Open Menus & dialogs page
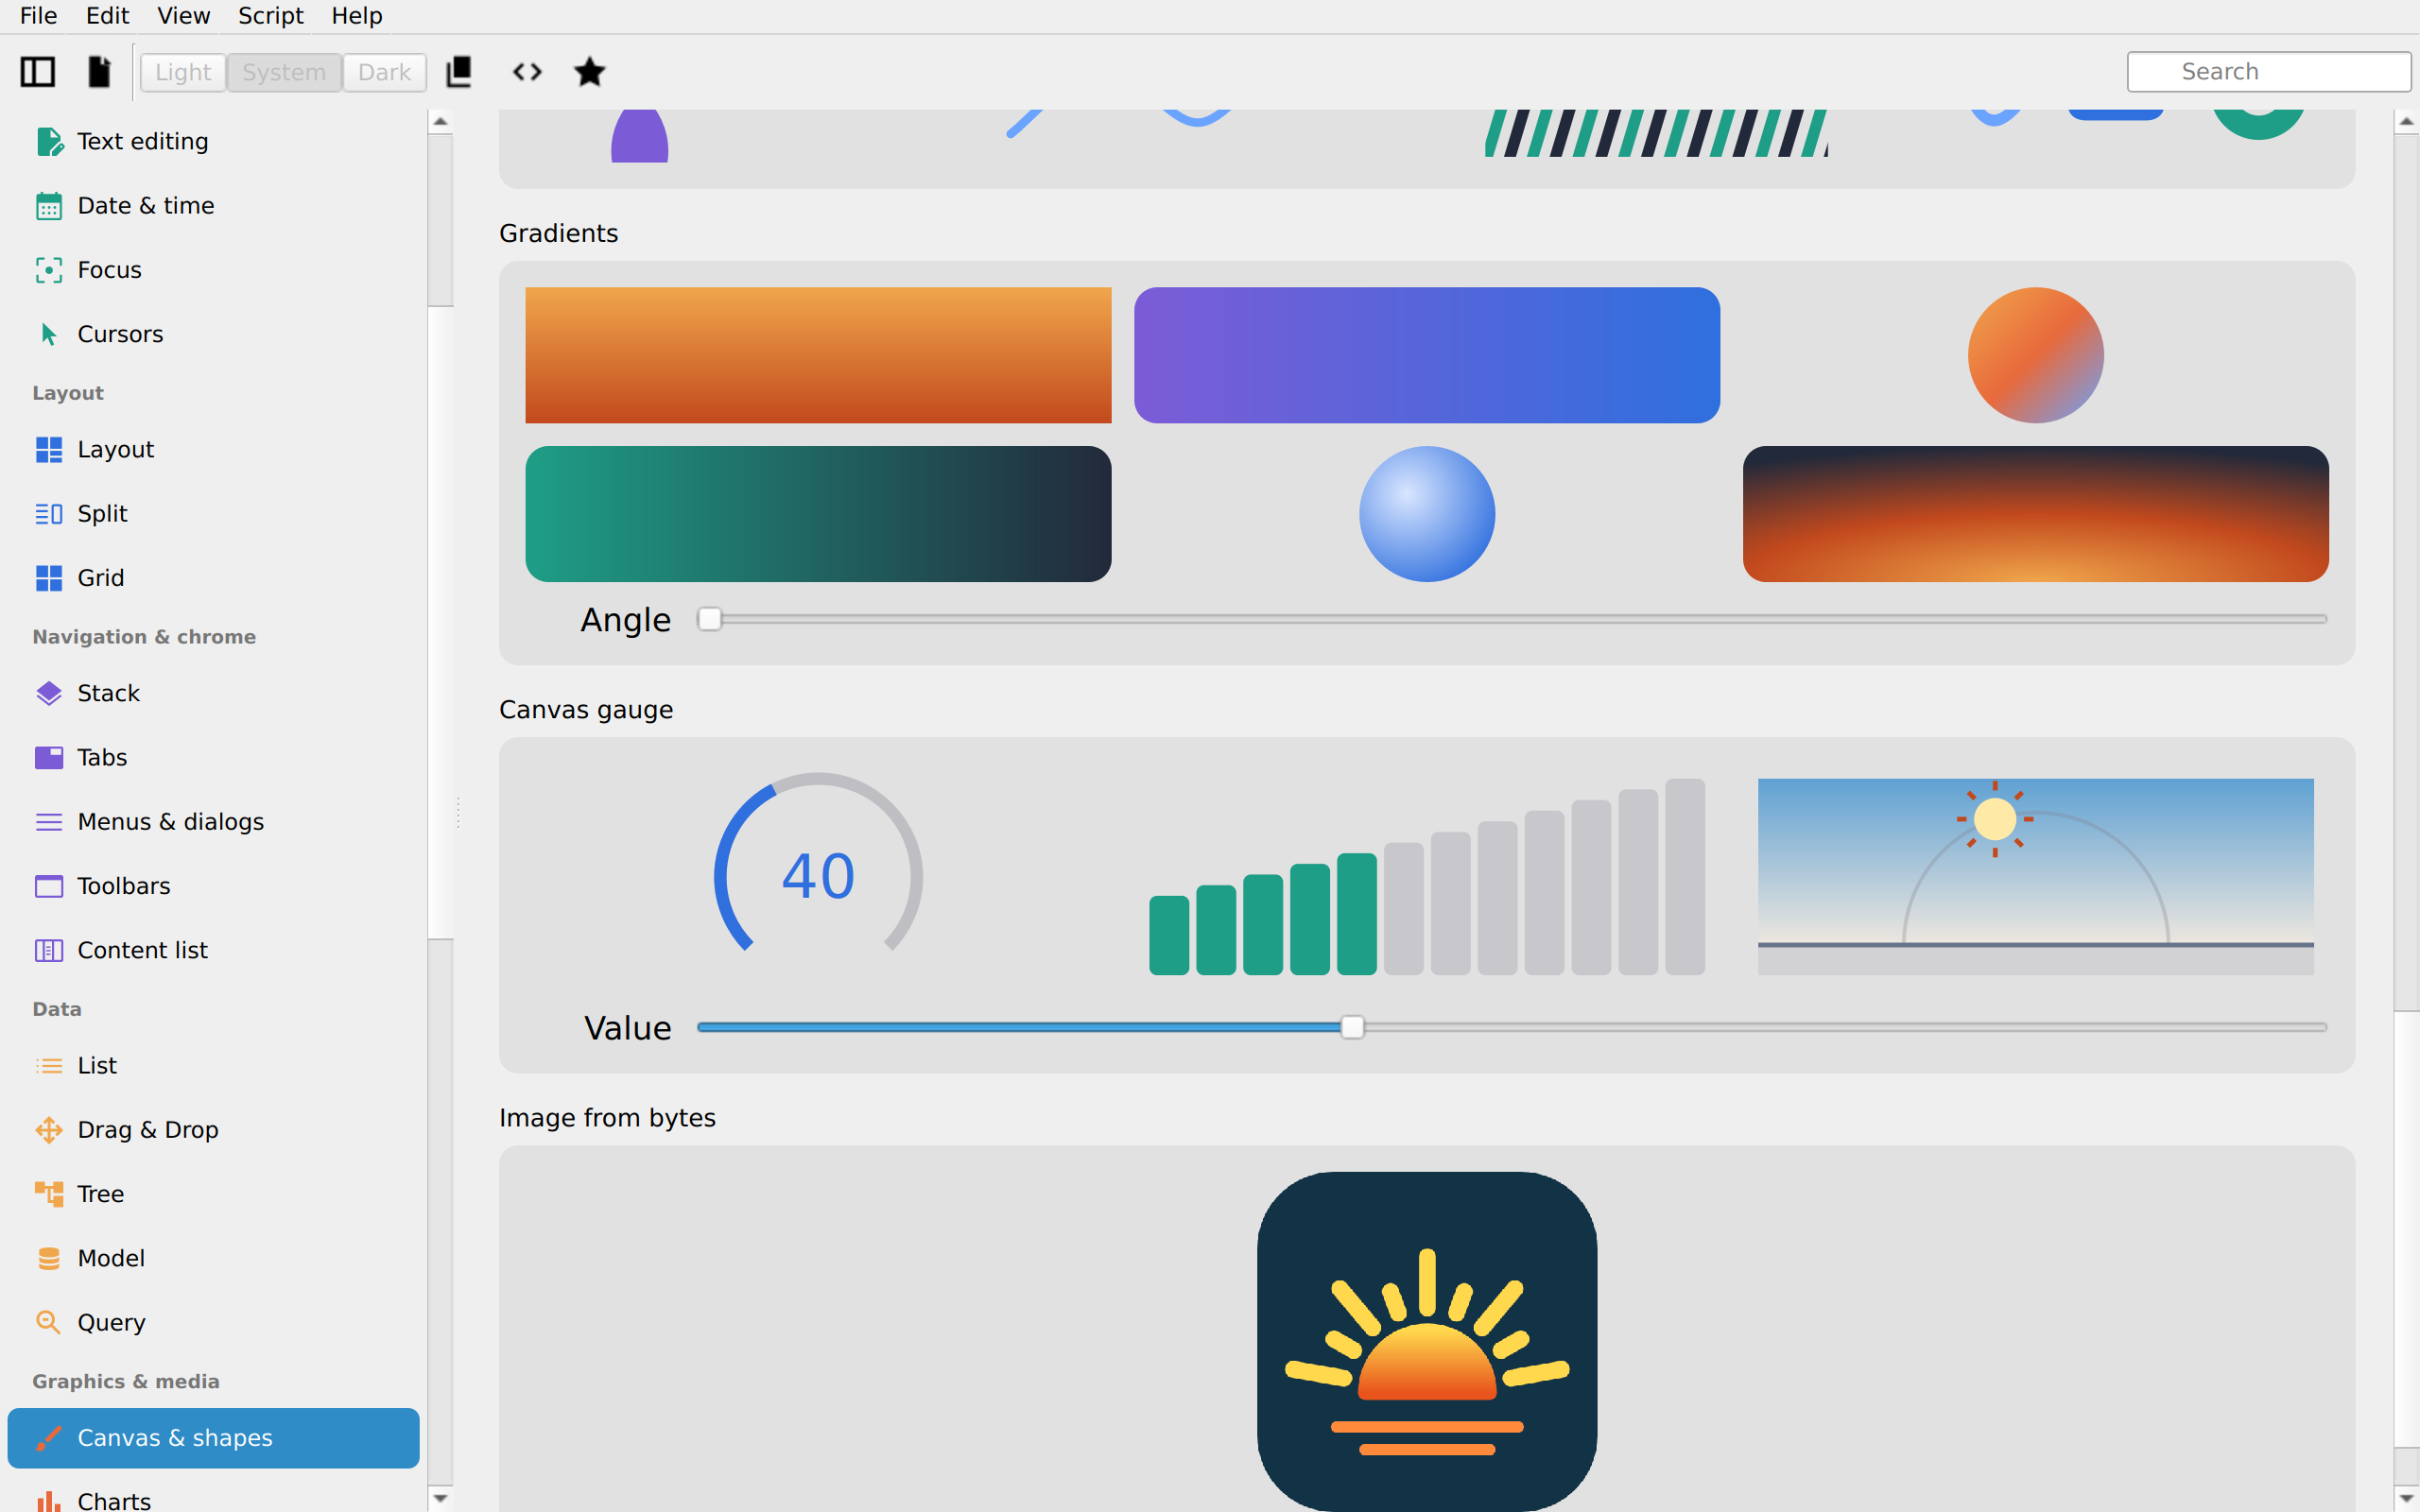Image resolution: width=2420 pixels, height=1512 pixels. pos(213,822)
